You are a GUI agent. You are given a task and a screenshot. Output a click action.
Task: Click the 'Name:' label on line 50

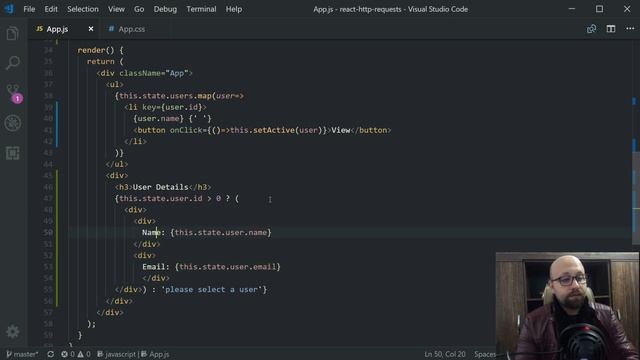pyautogui.click(x=153, y=232)
